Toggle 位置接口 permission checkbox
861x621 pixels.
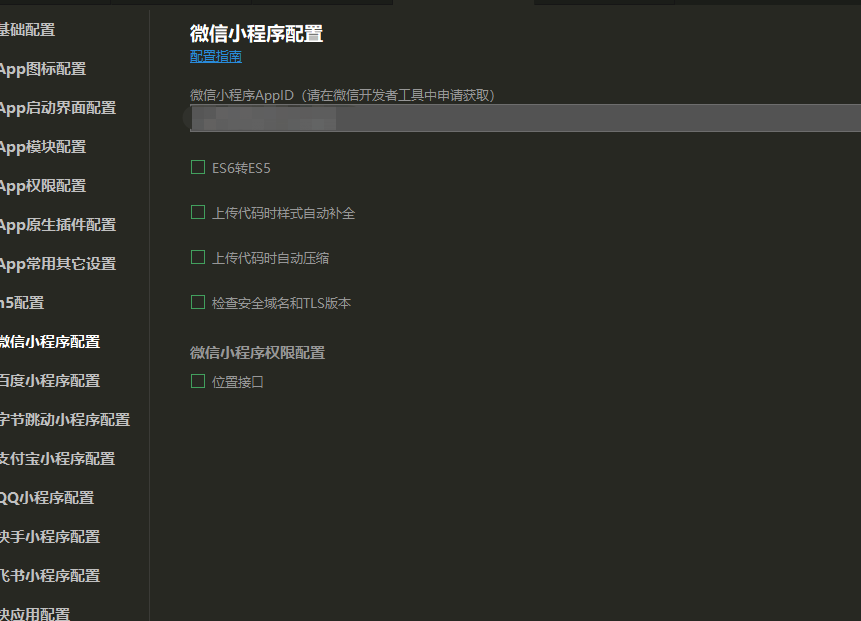[198, 381]
